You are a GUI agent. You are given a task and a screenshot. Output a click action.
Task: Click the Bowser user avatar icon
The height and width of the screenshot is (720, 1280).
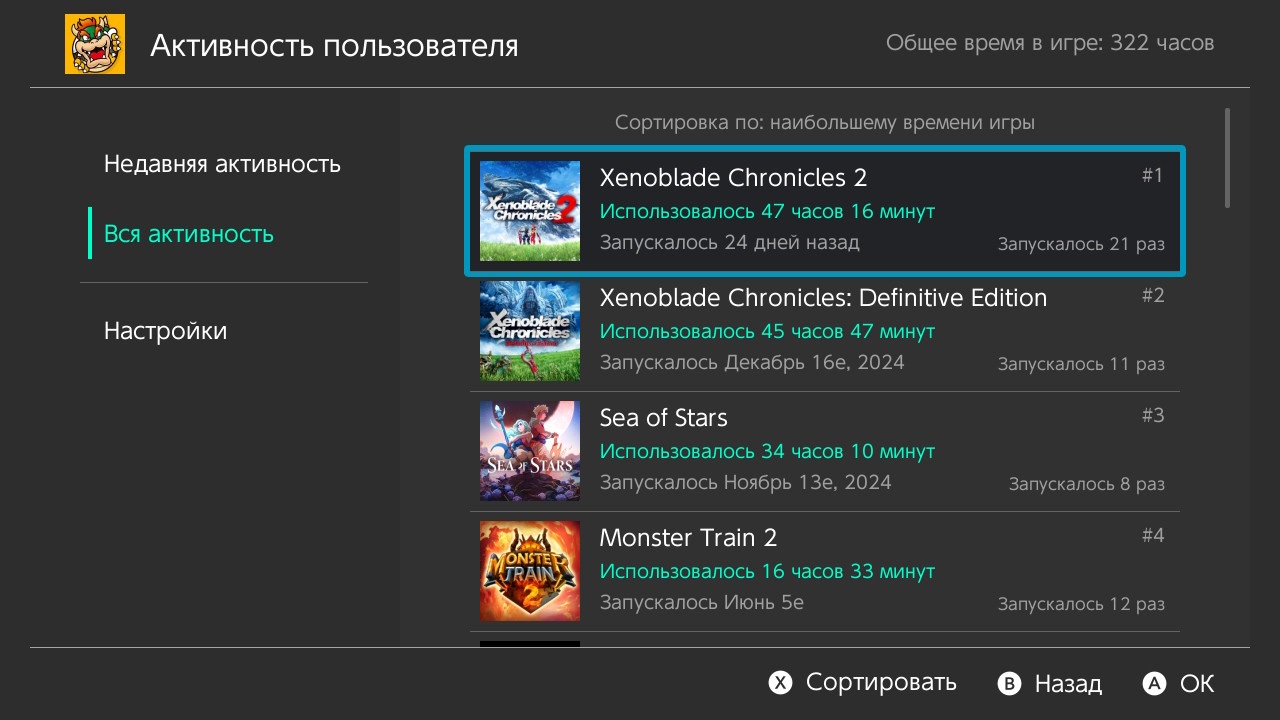[95, 44]
